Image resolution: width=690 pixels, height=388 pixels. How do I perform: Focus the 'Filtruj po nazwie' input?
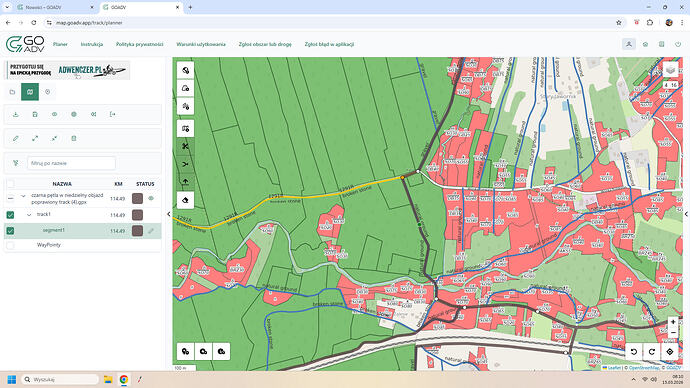71,163
